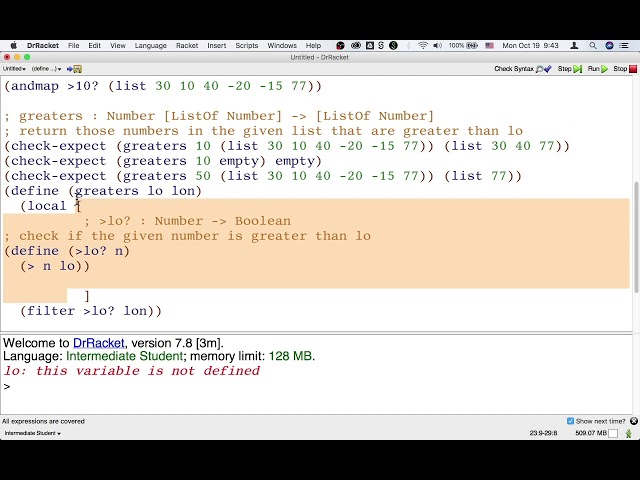The width and height of the screenshot is (640, 480).
Task: Open the DrRacket application menu
Action: coord(43,45)
